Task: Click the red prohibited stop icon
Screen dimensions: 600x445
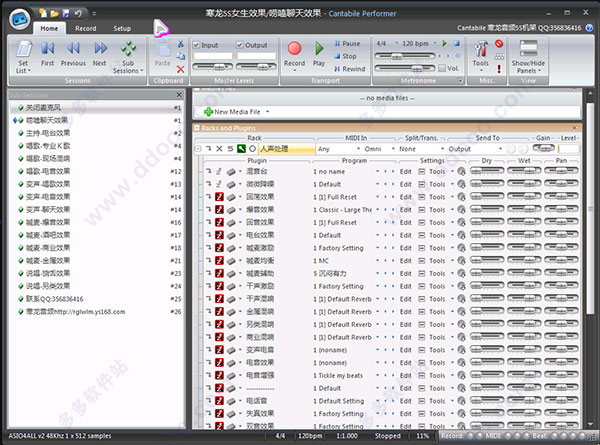Action: 499,44
